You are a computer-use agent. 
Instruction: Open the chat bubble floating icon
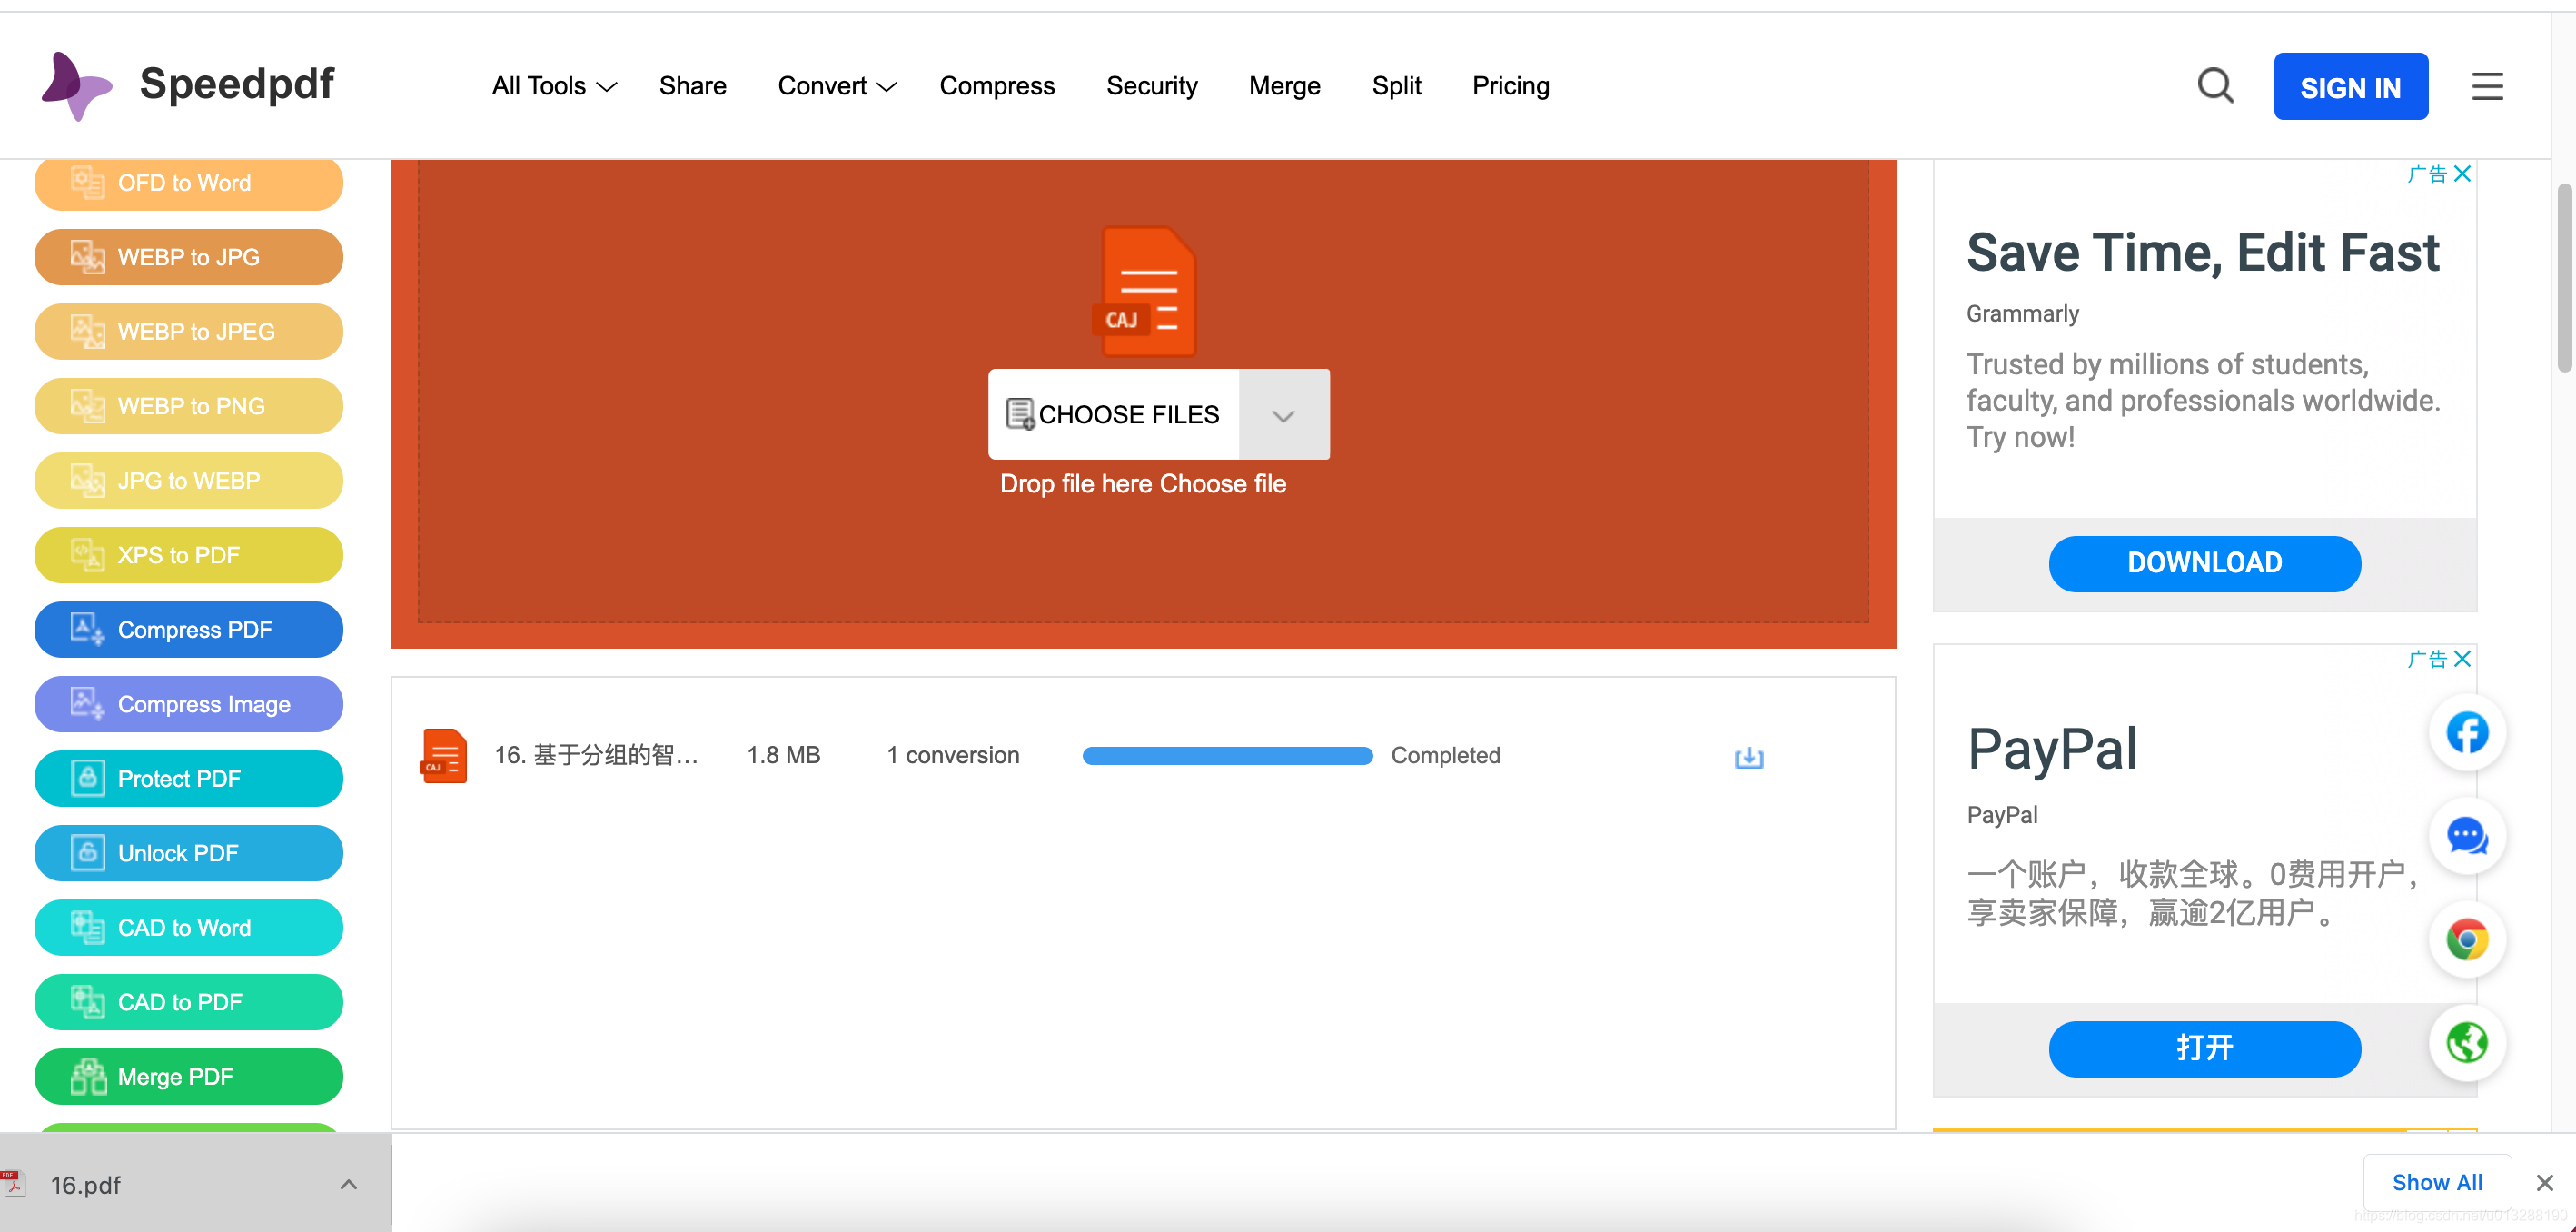pos(2466,836)
